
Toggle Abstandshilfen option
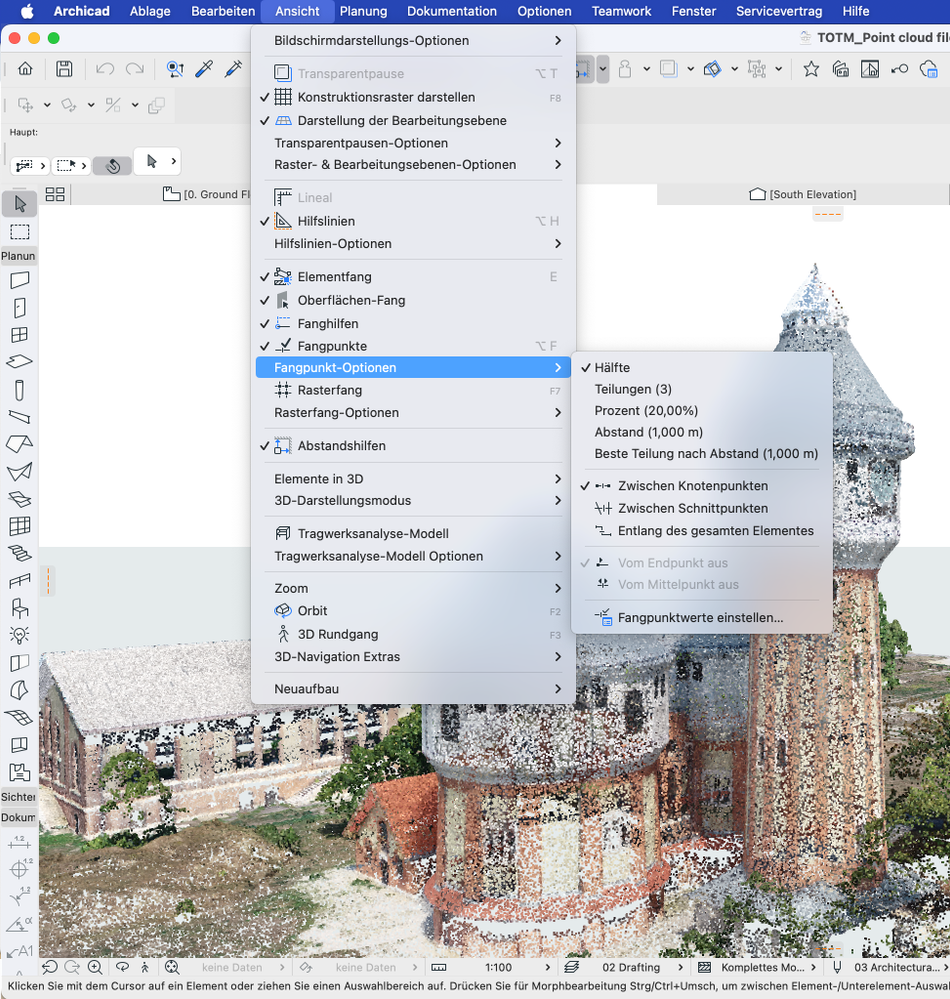414,445
